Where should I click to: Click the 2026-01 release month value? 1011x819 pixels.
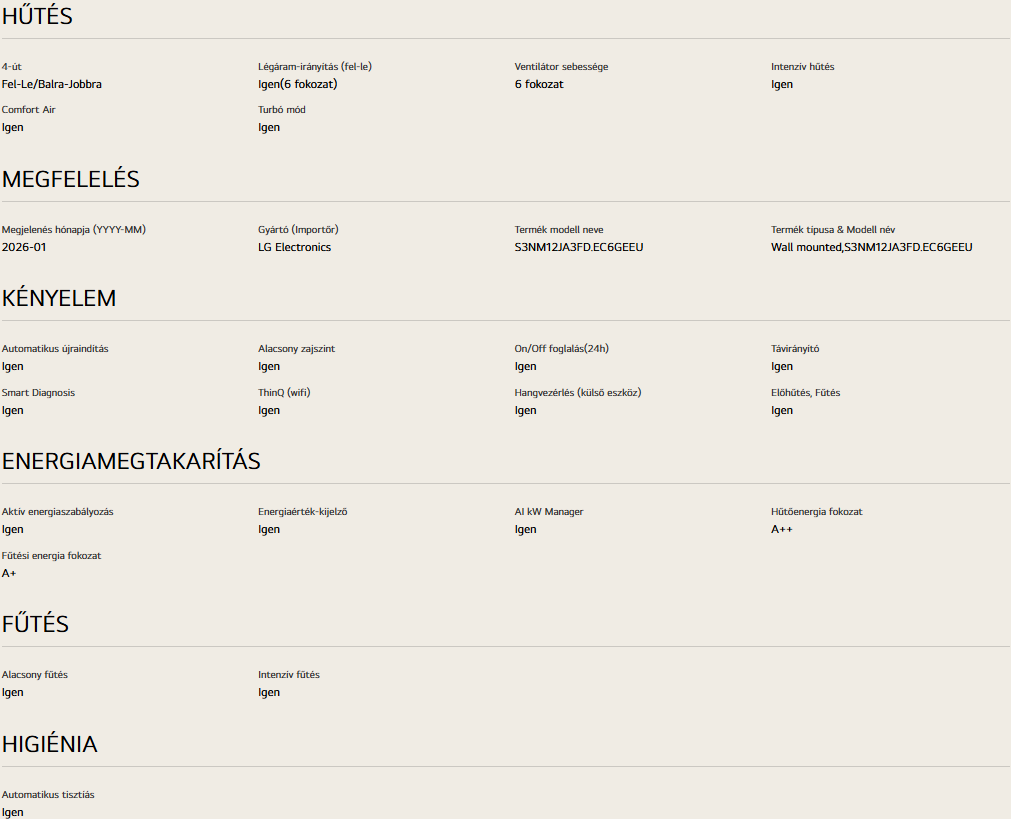(x=24, y=247)
